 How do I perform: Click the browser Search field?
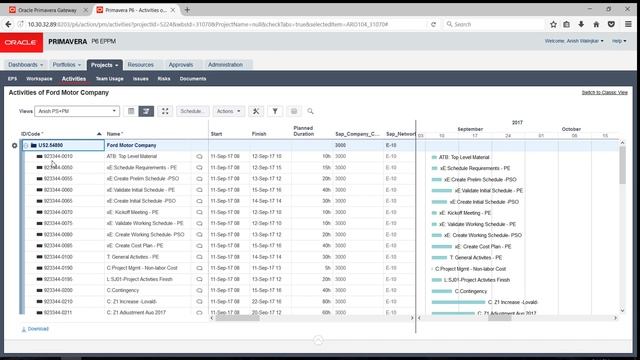(x=494, y=24)
